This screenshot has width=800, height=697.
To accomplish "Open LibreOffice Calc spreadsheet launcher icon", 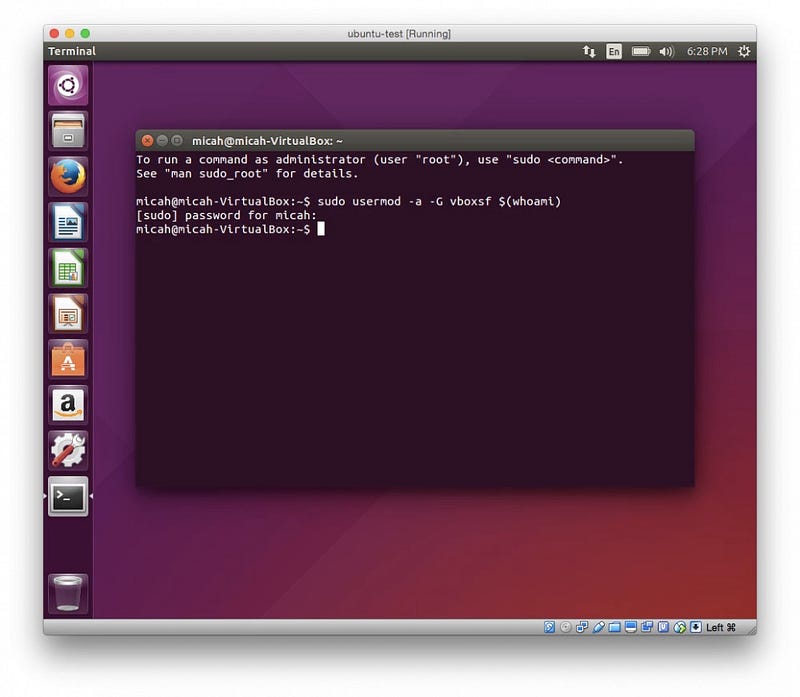I will pyautogui.click(x=68, y=268).
